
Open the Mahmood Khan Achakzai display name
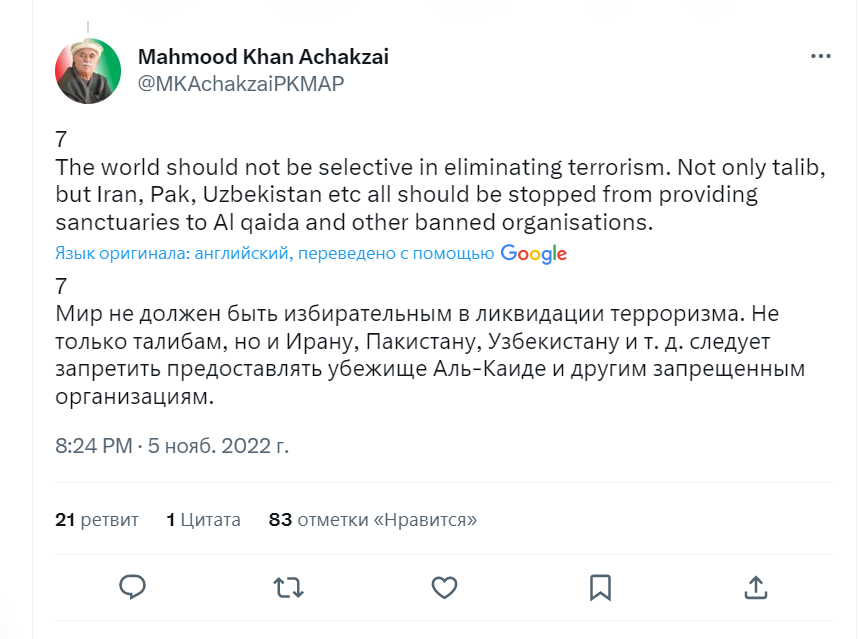[x=263, y=57]
